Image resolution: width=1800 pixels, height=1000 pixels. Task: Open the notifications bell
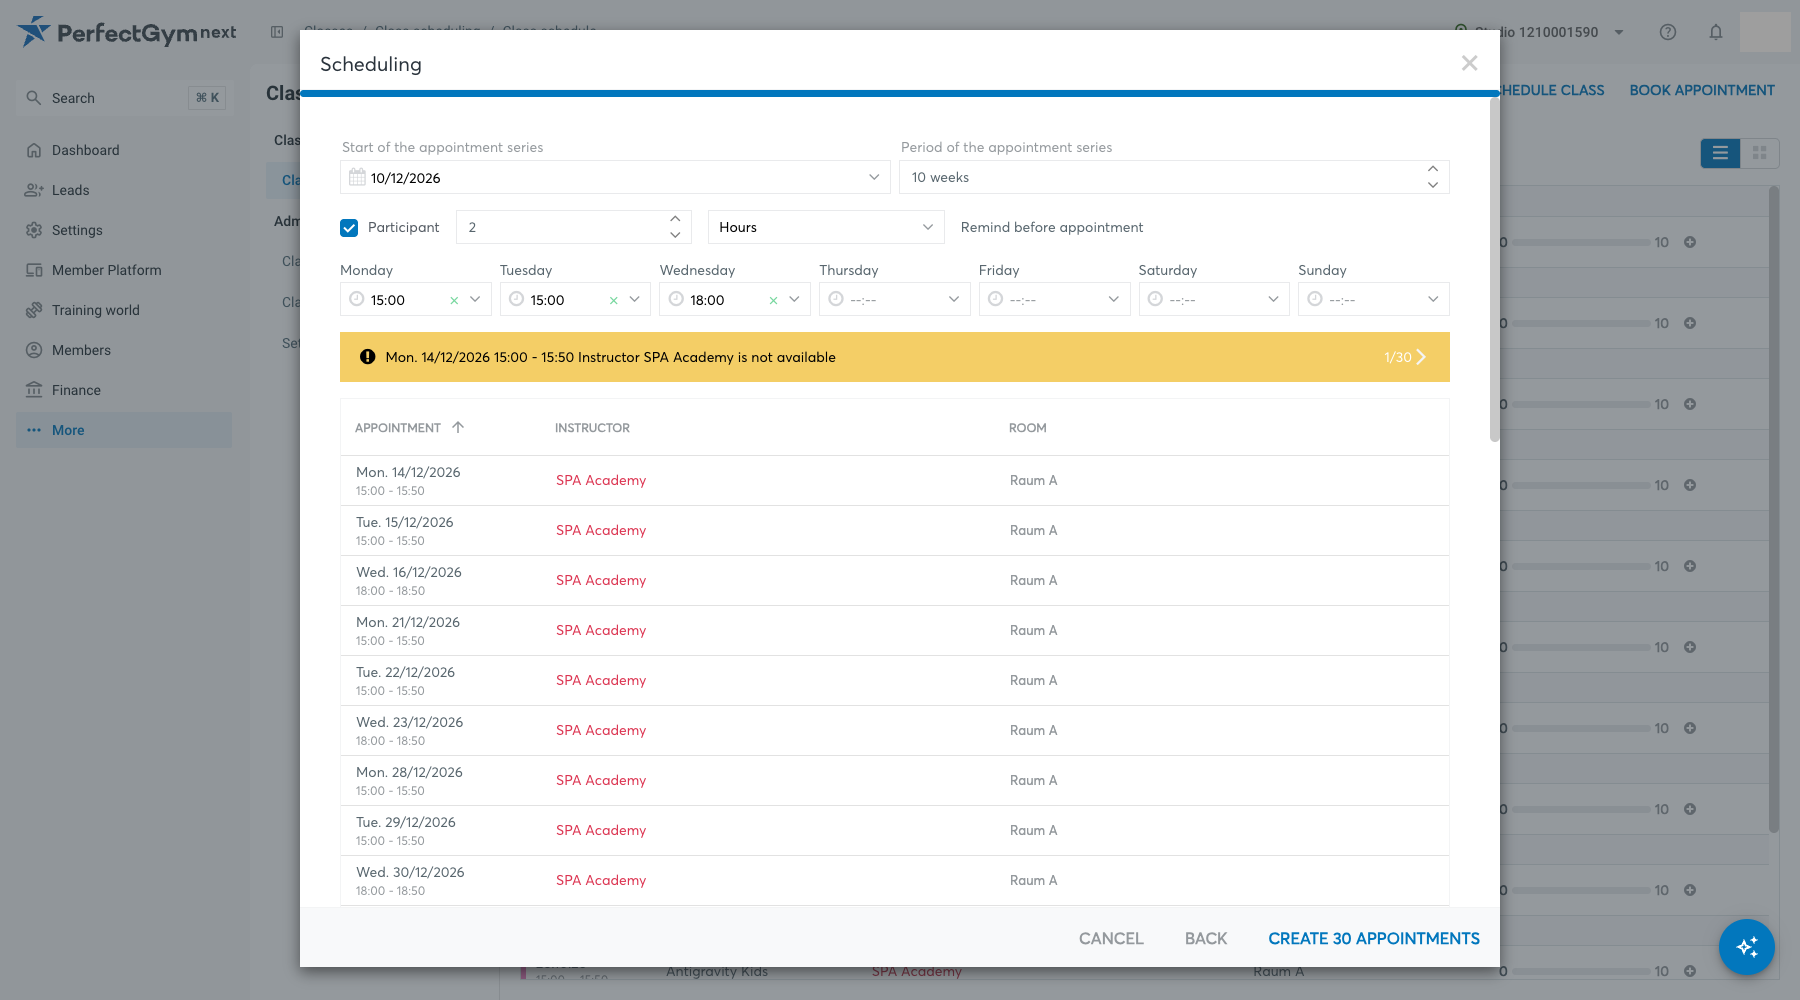click(x=1716, y=32)
